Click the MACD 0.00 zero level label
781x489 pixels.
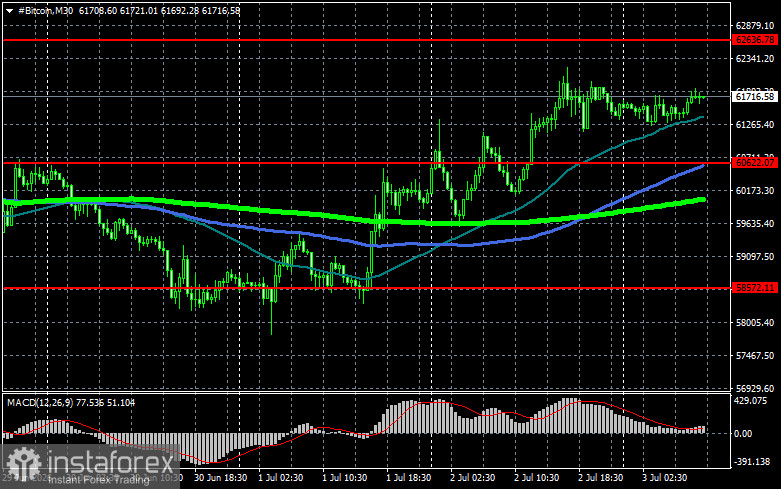pyautogui.click(x=743, y=434)
